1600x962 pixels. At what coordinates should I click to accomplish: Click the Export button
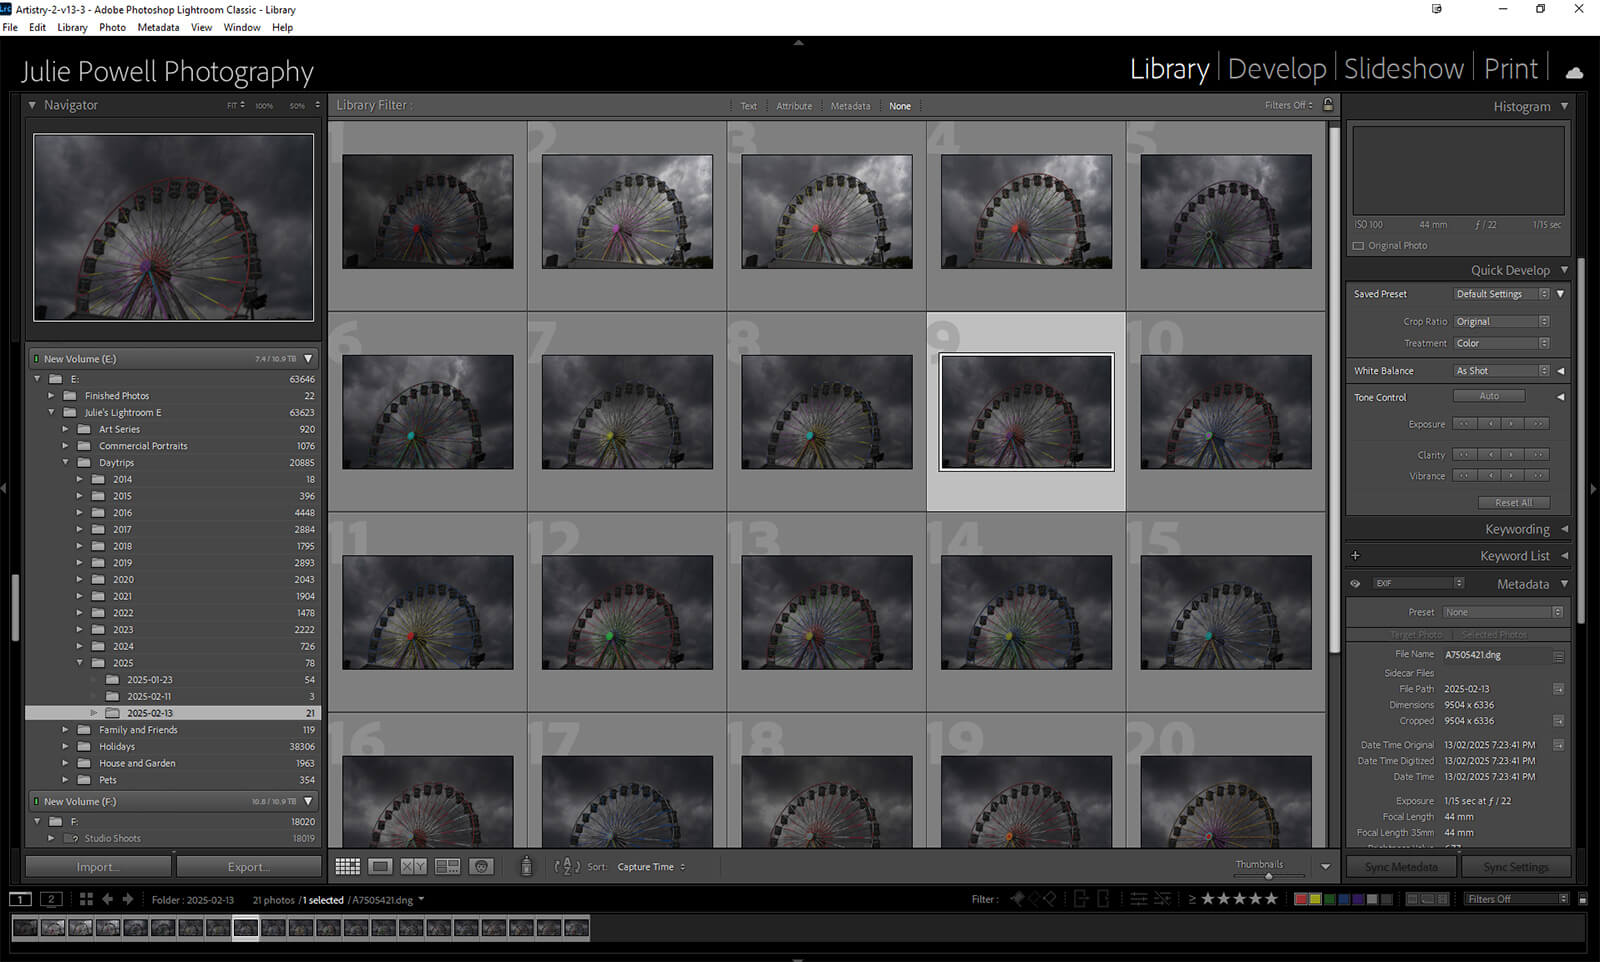coord(249,867)
